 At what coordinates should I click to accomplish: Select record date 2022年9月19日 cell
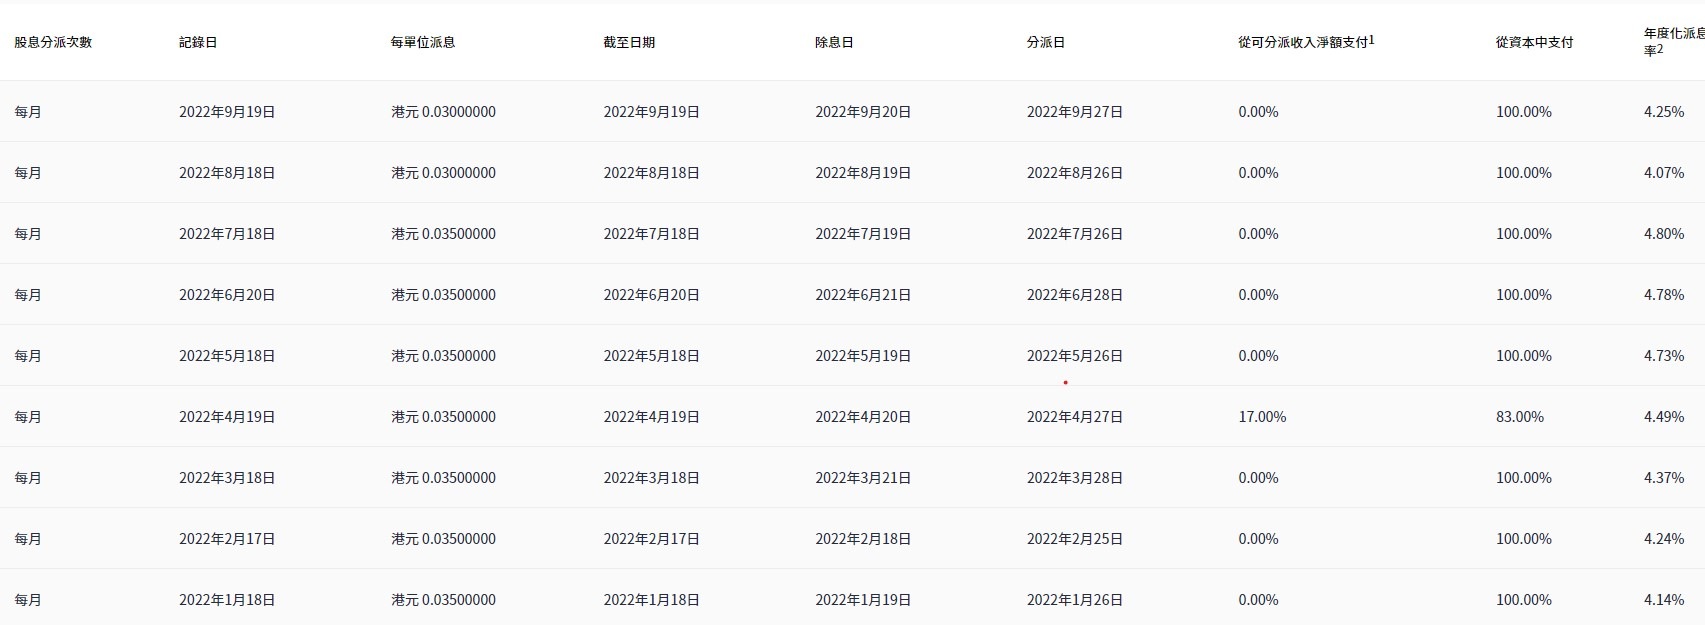pos(227,112)
